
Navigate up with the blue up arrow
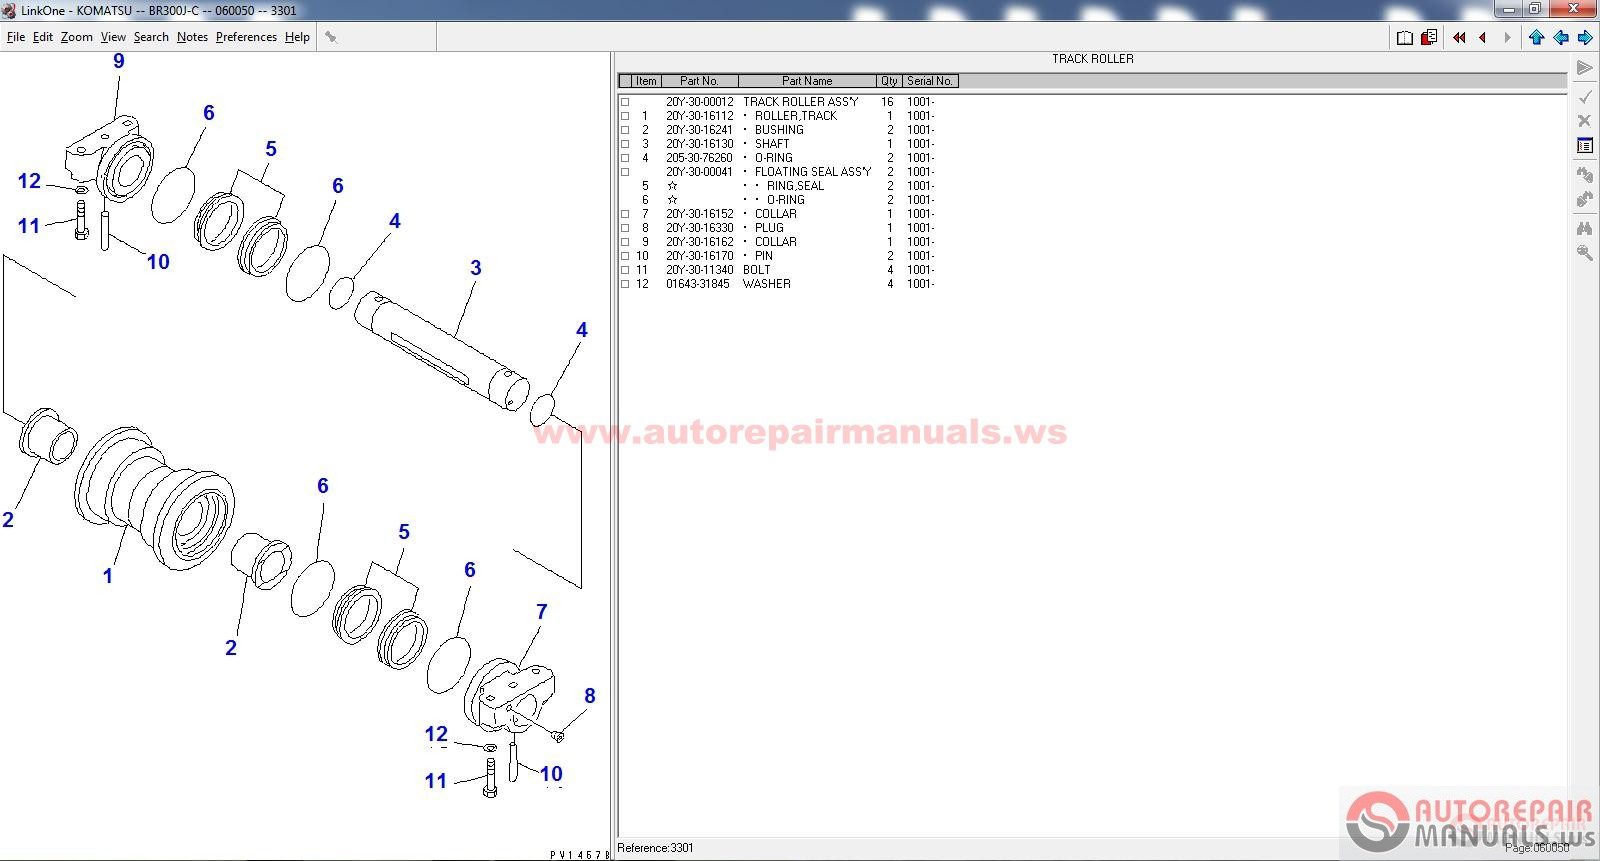tap(1537, 38)
